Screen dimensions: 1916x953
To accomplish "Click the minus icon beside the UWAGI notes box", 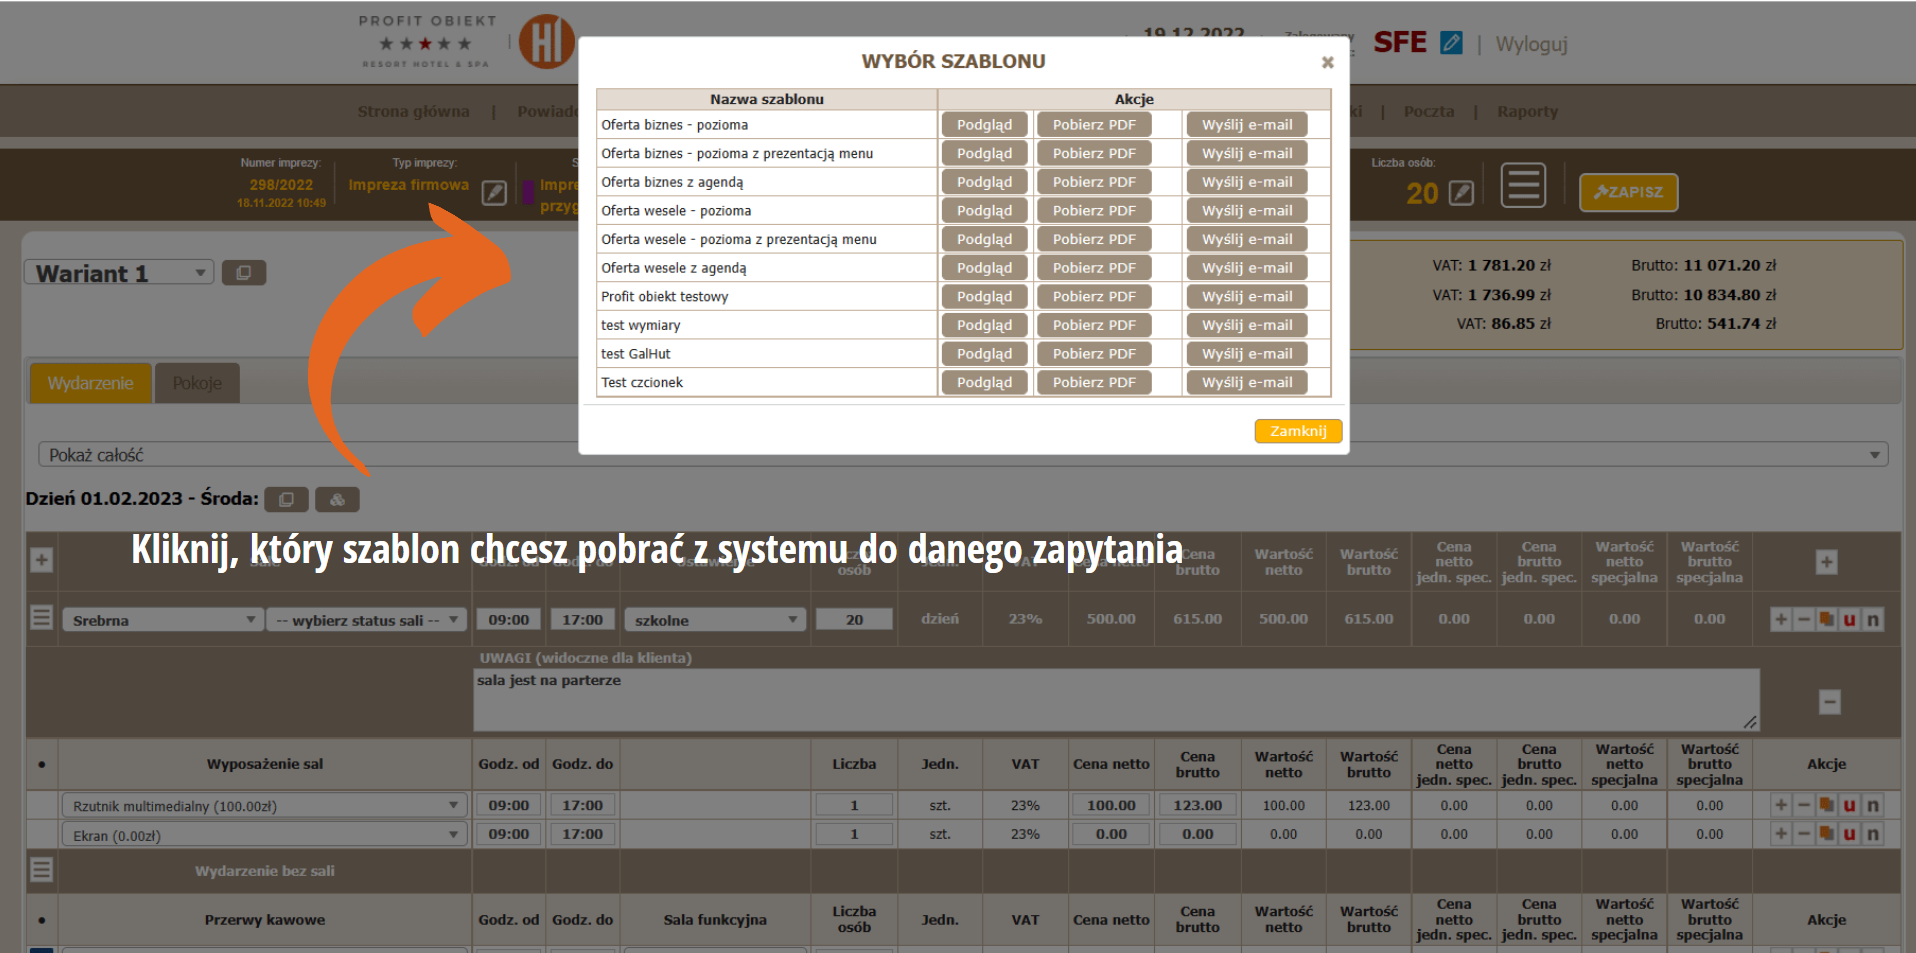I will coord(1829,702).
